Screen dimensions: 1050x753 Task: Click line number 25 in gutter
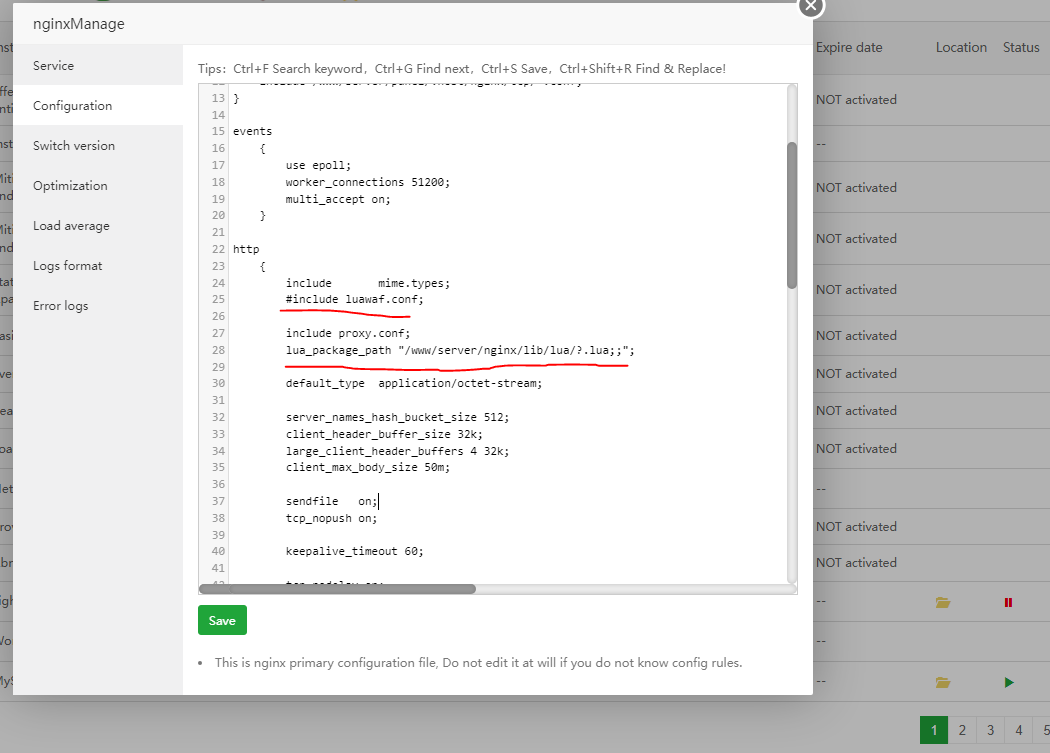click(218, 299)
